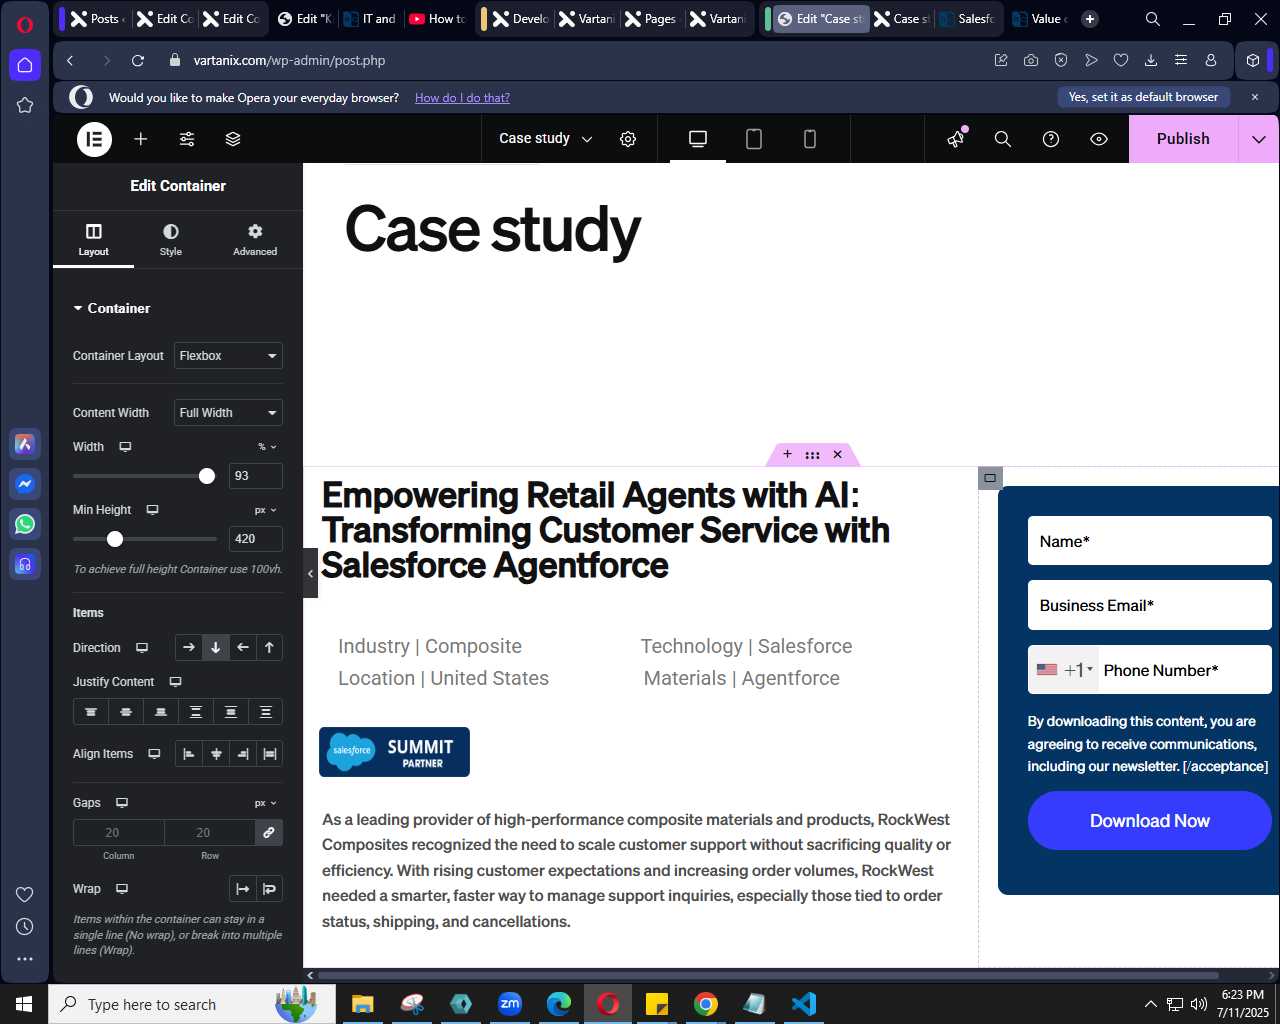1280x1024 pixels.
Task: Delete container via handle X icon
Action: [838, 455]
